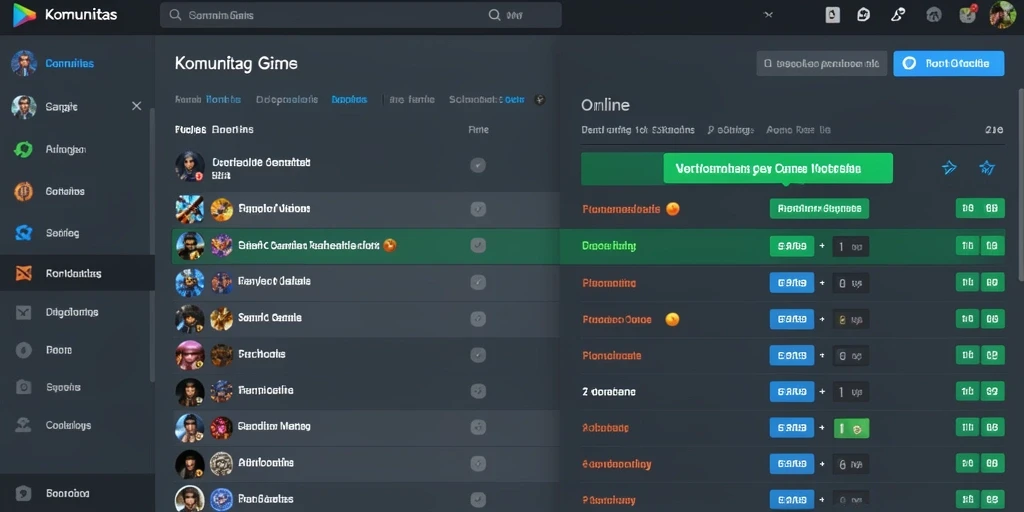Image resolution: width=1024 pixels, height=512 pixels.
Task: Toggle checkmark for the Goodim Meneg row
Action: (478, 427)
